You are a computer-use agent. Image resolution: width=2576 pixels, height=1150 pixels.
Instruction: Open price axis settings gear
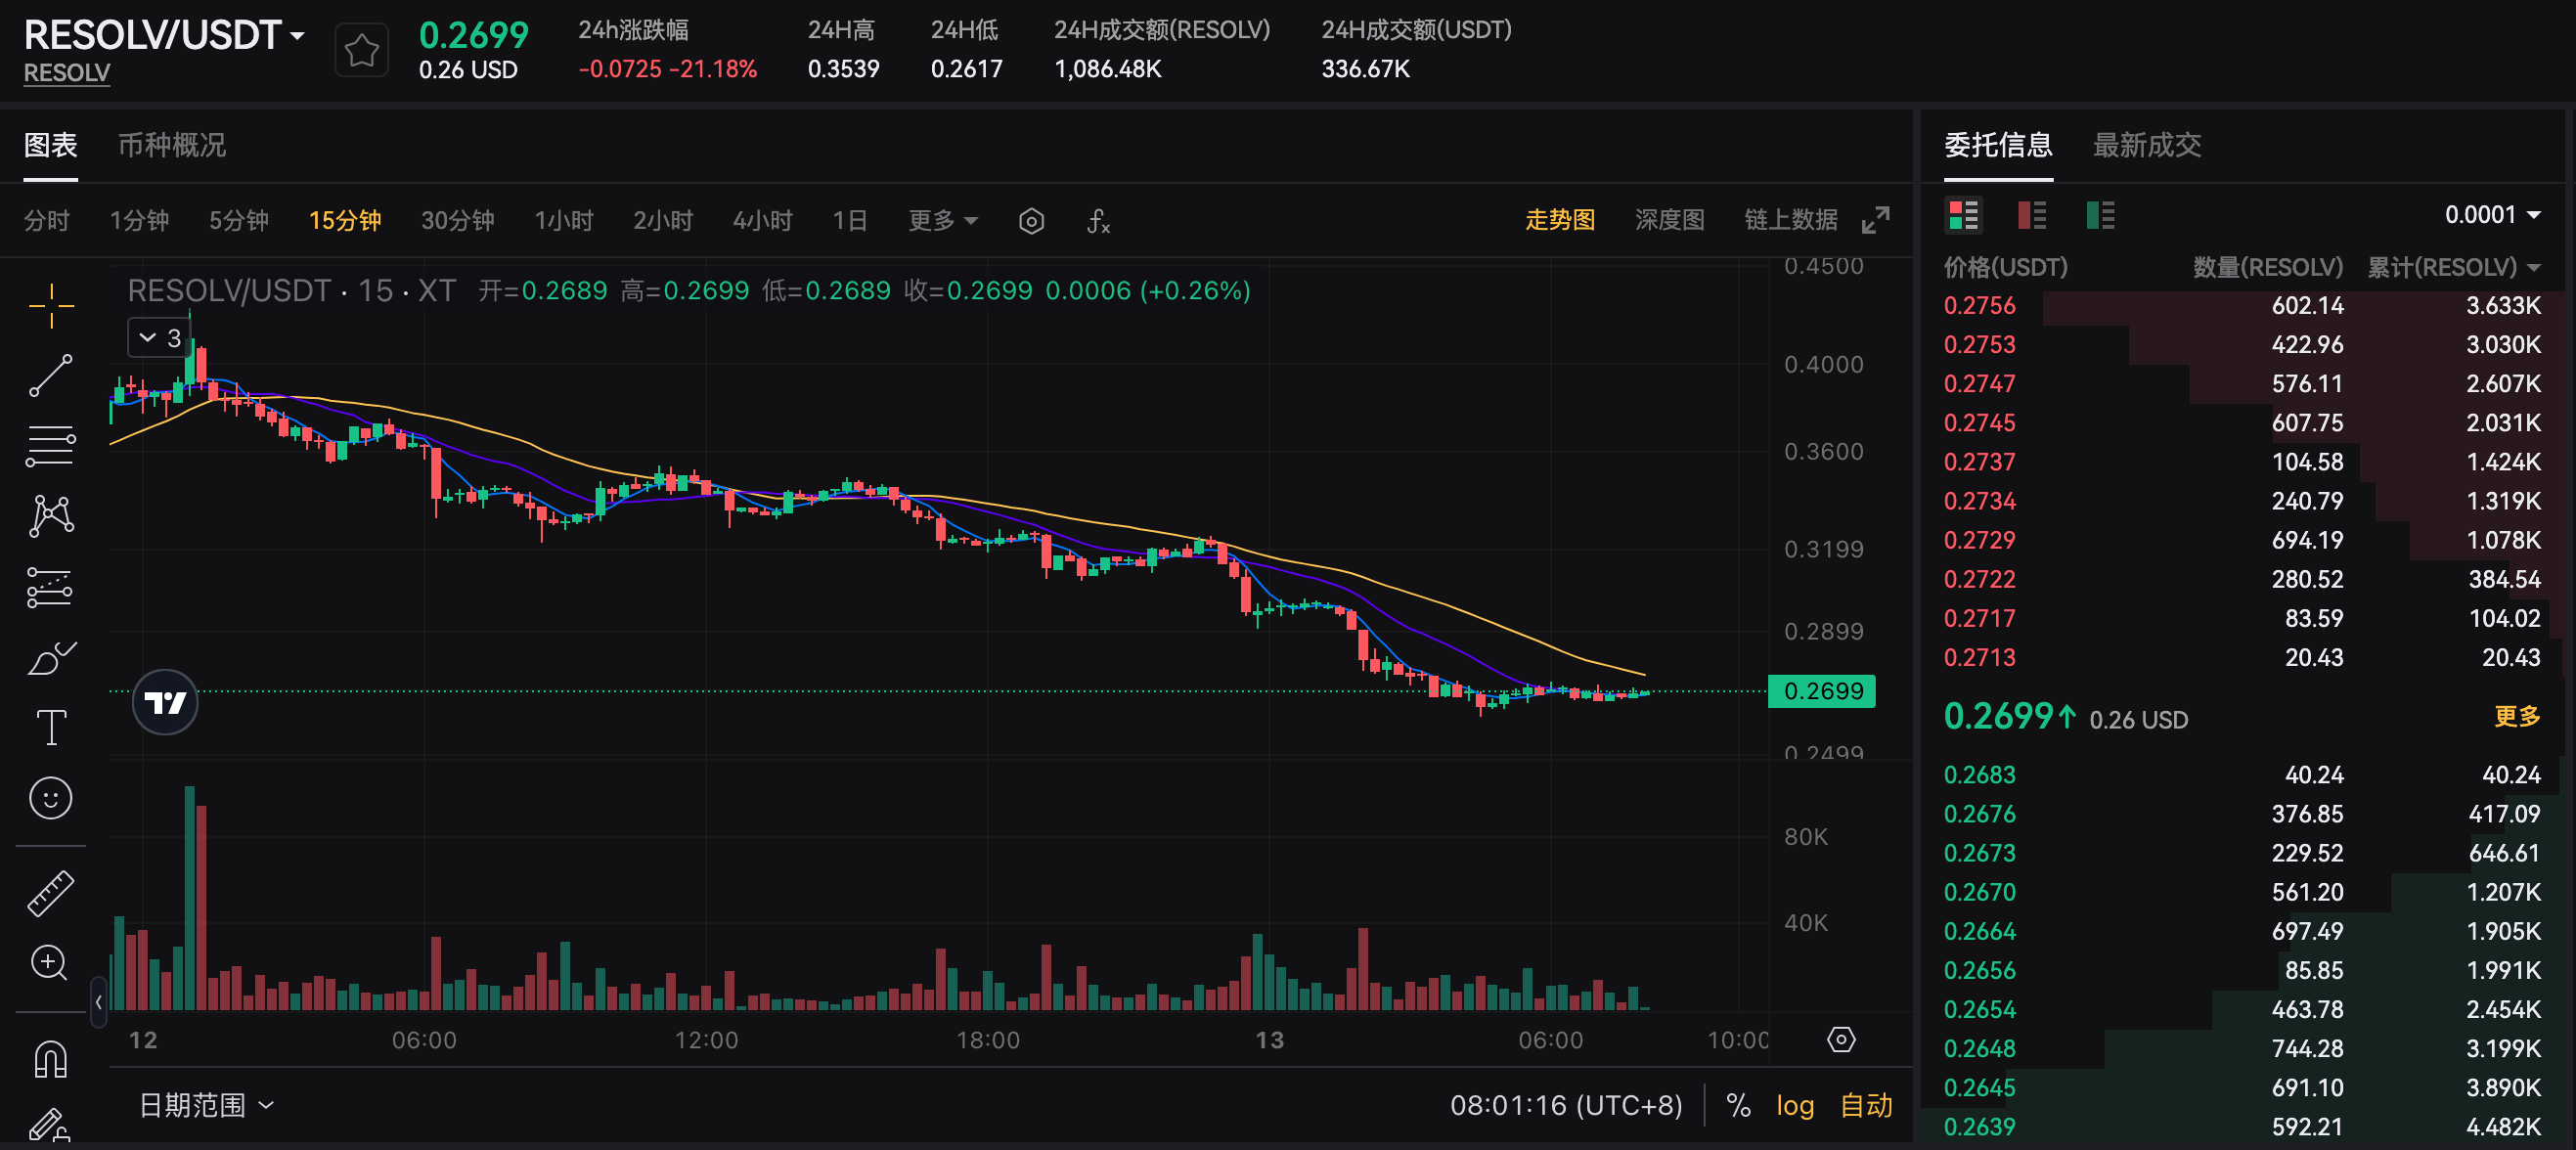coord(1840,1040)
